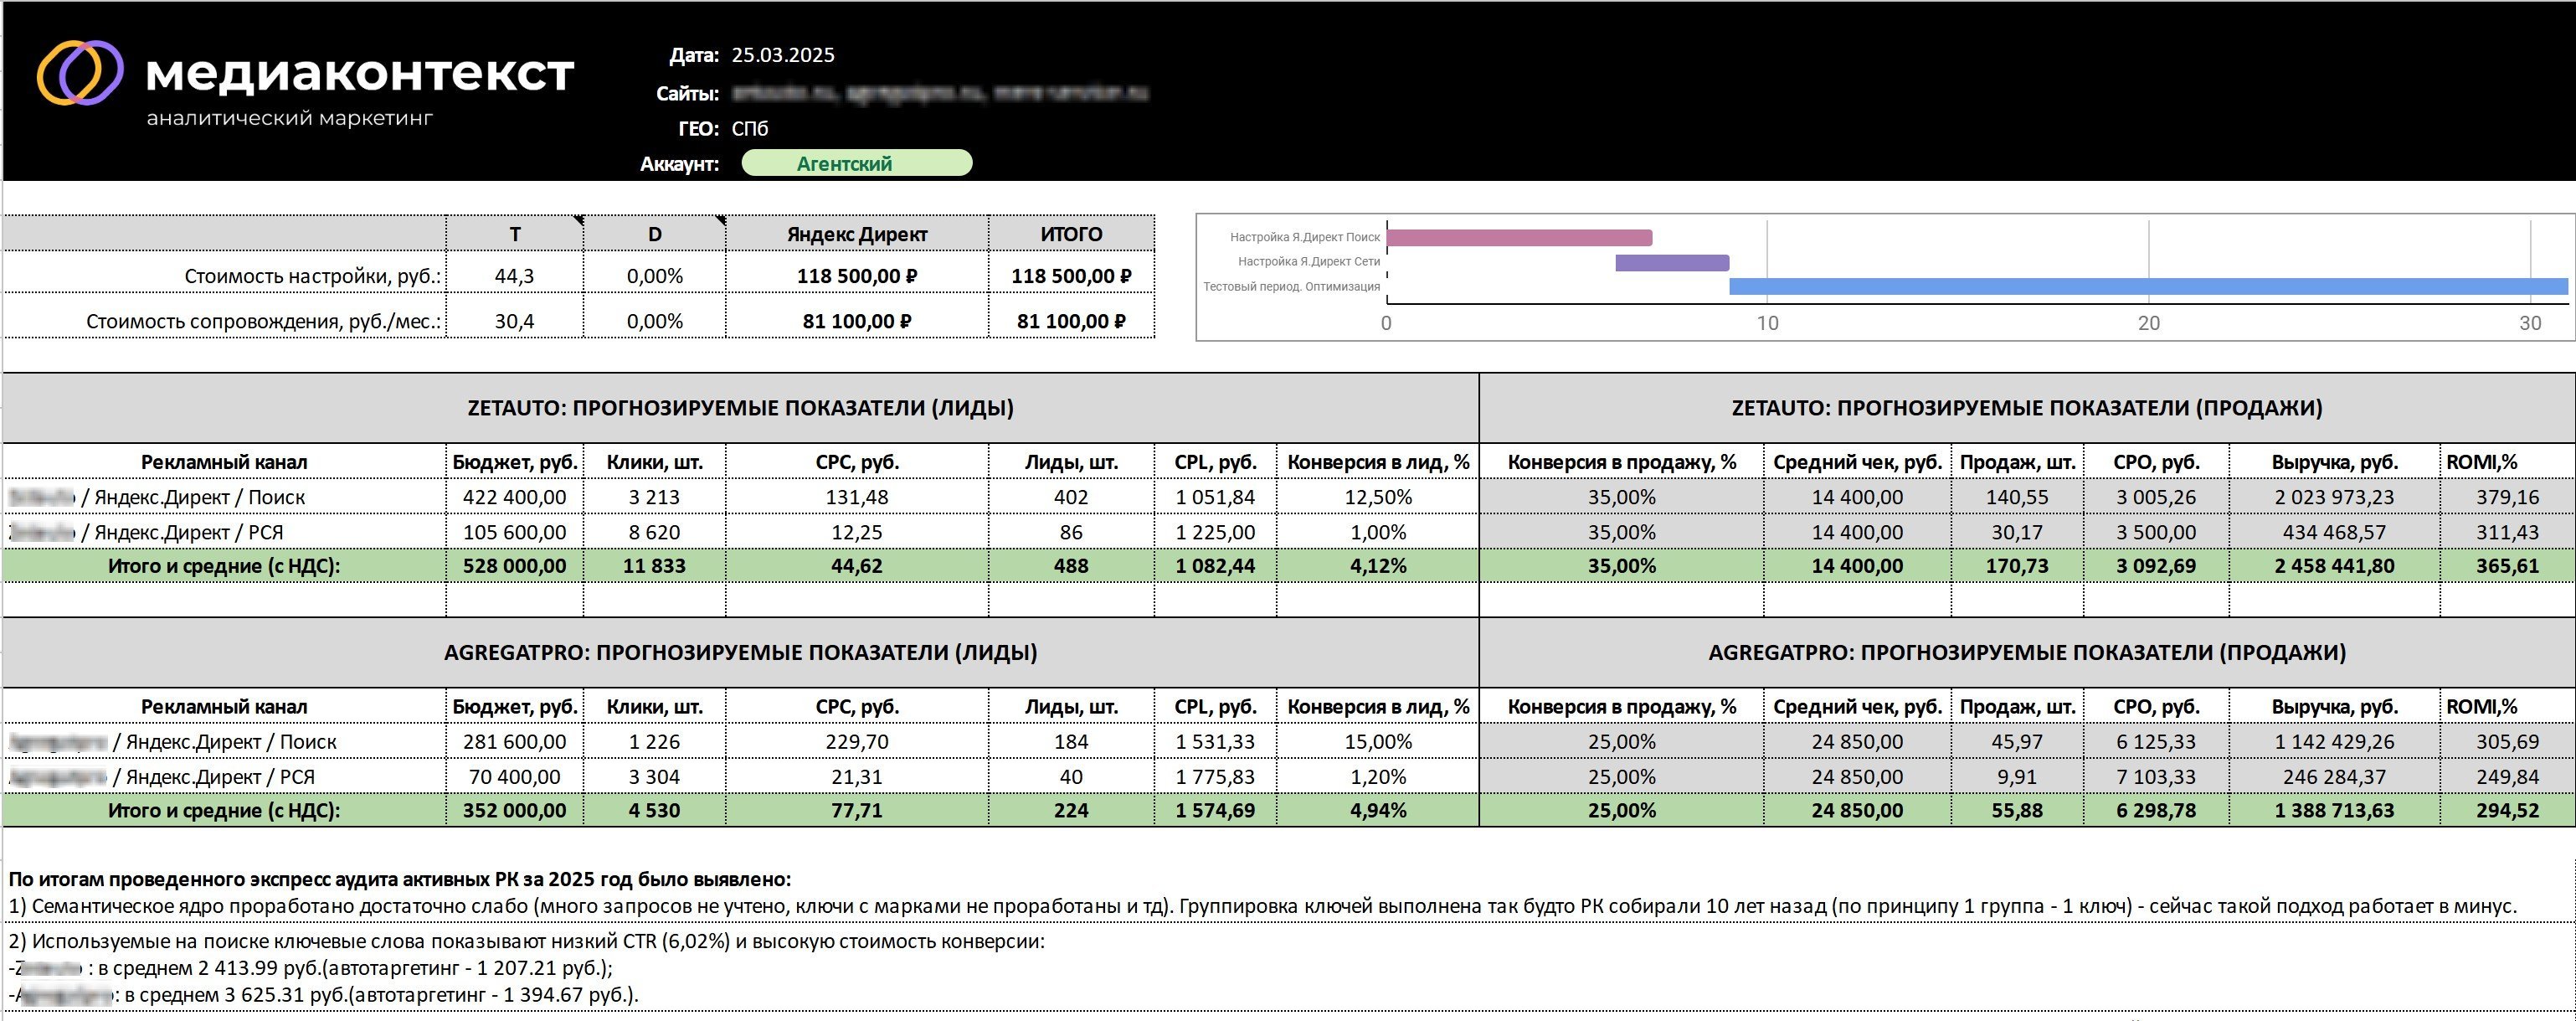Click the Медиаконтекст rings logo icon

point(80,73)
